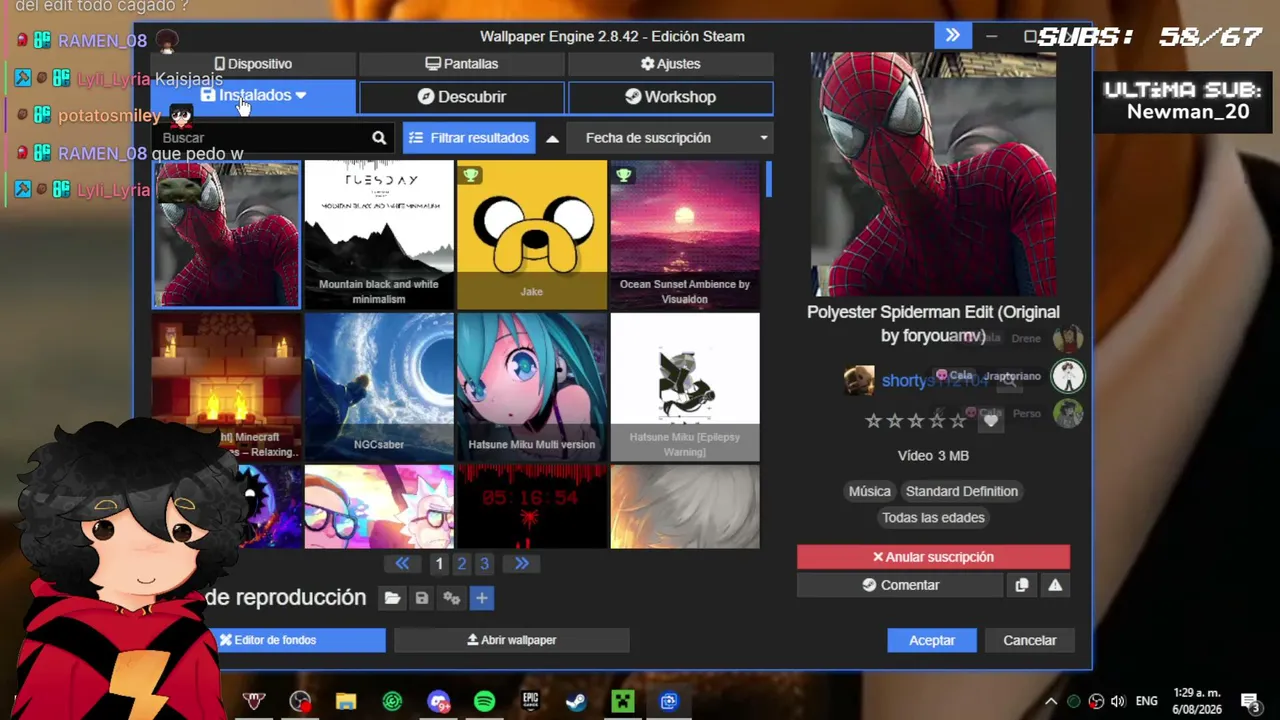The image size is (1280, 720).
Task: Click the Abrir wallpaper button
Action: tap(511, 640)
